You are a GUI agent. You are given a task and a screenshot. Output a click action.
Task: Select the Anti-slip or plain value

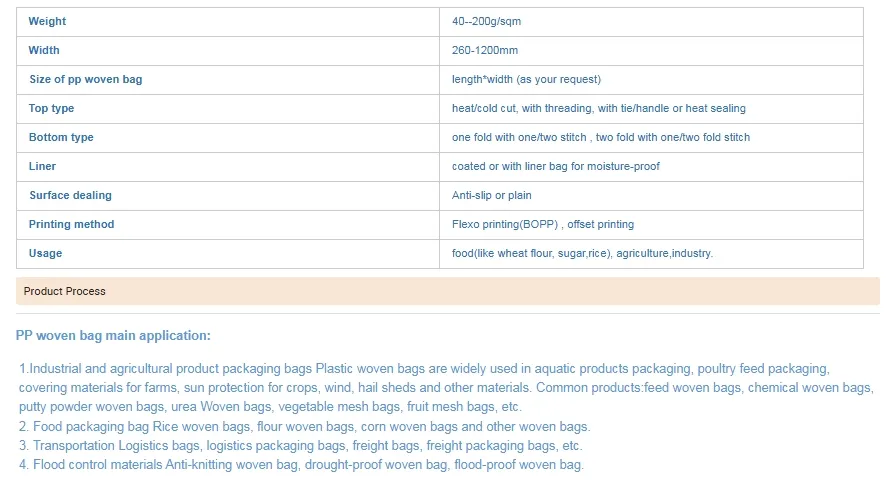pyautogui.click(x=491, y=195)
